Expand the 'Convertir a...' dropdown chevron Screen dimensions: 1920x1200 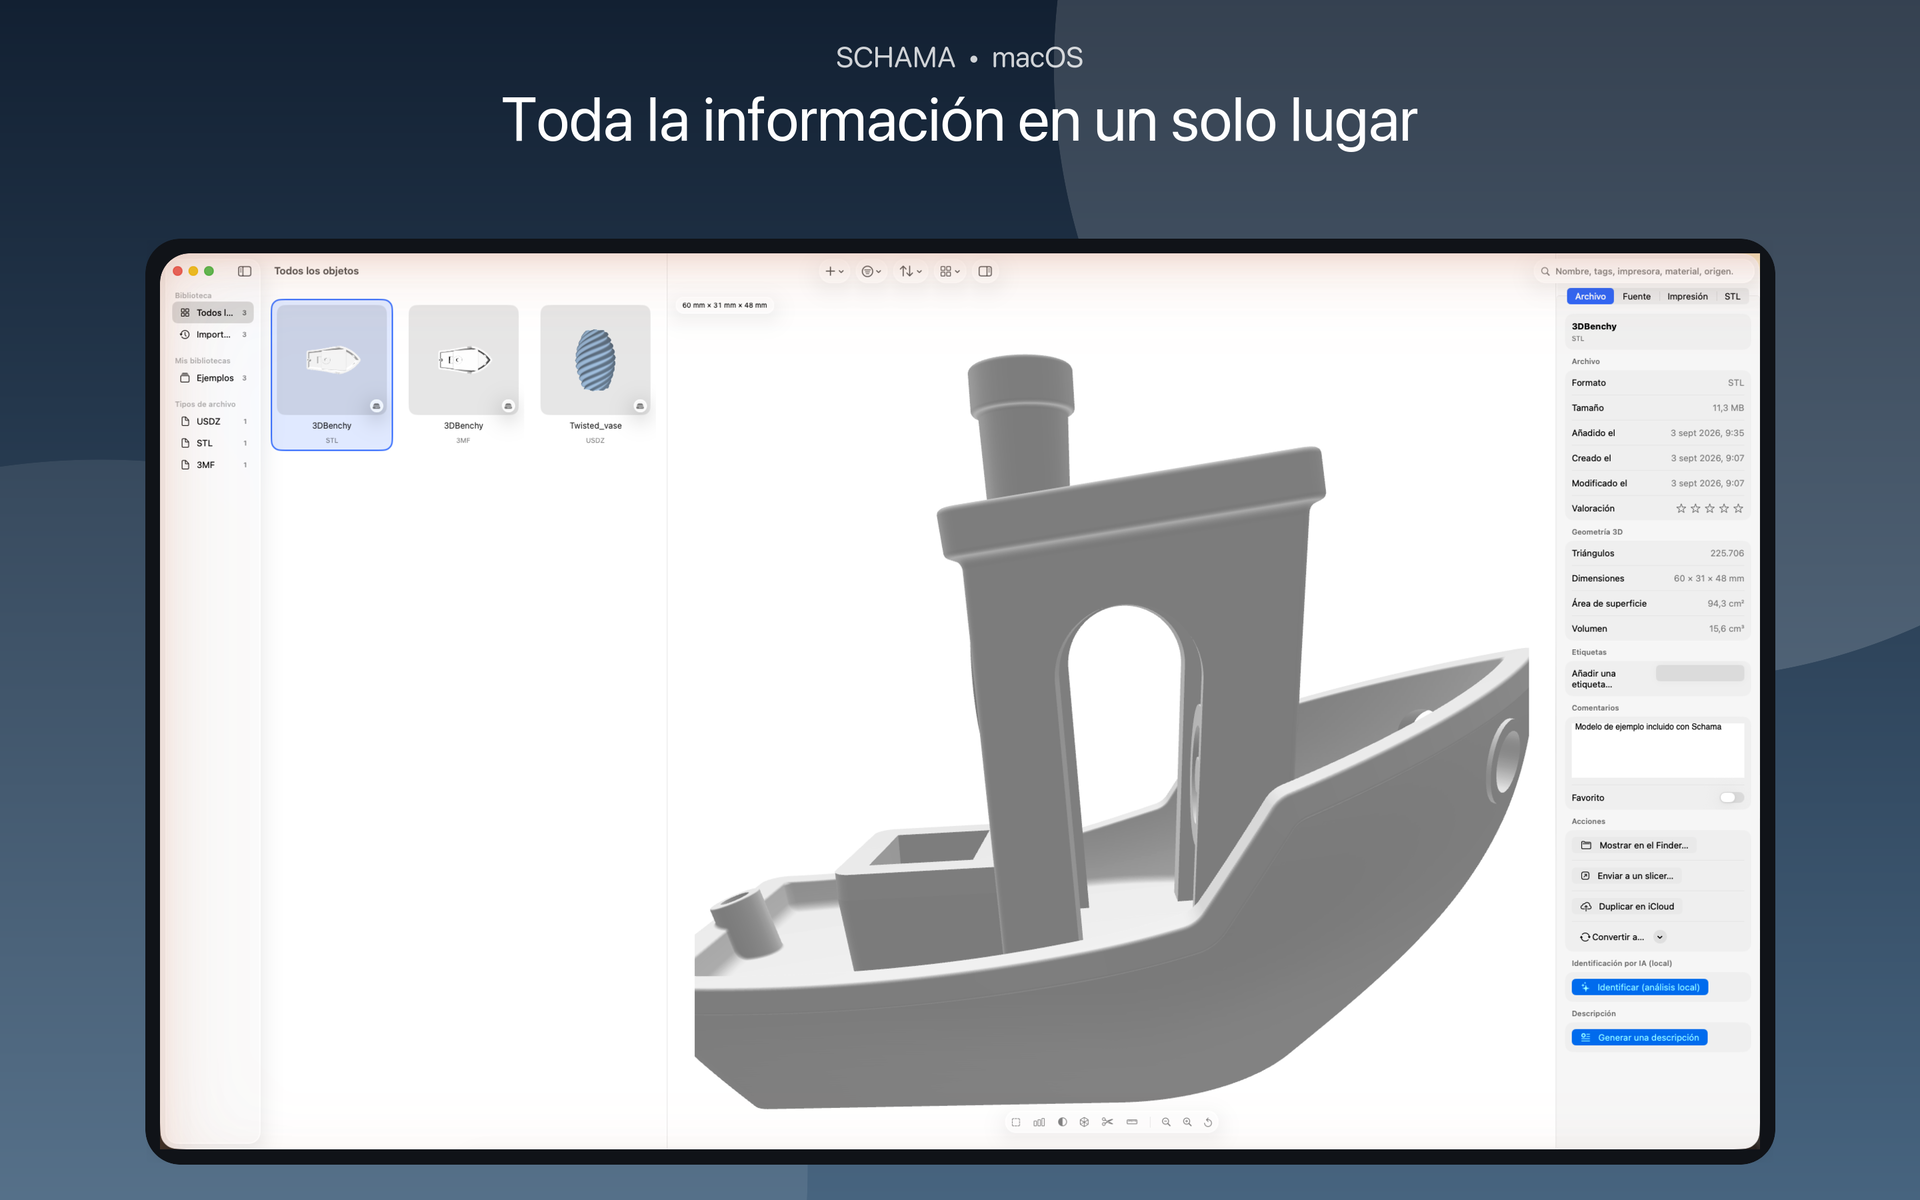coord(1660,938)
